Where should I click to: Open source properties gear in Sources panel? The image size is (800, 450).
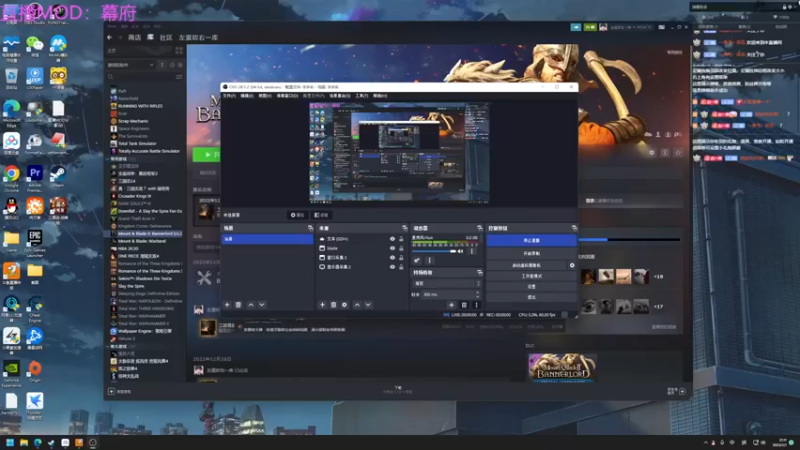344,305
